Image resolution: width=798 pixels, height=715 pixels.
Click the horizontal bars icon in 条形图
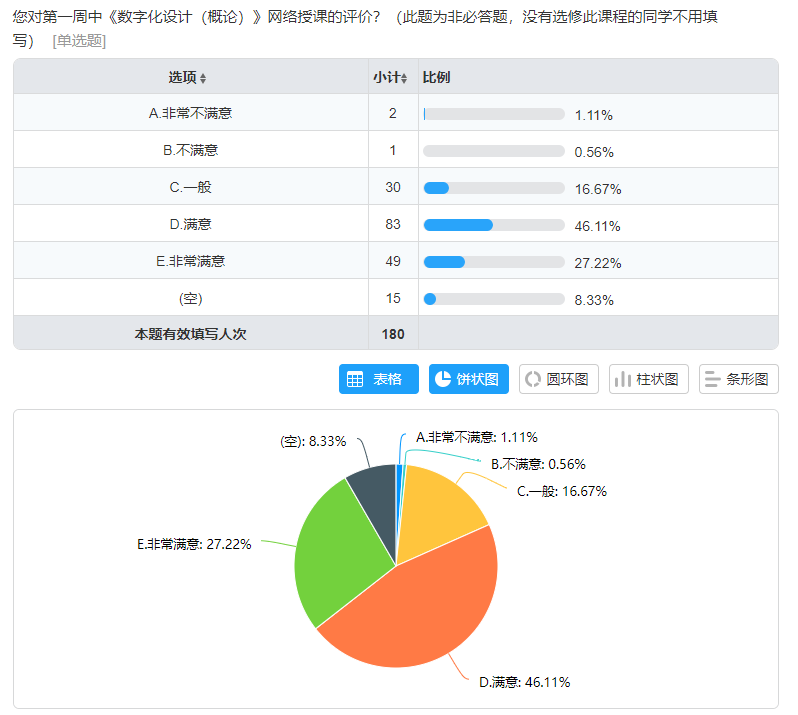coord(712,379)
